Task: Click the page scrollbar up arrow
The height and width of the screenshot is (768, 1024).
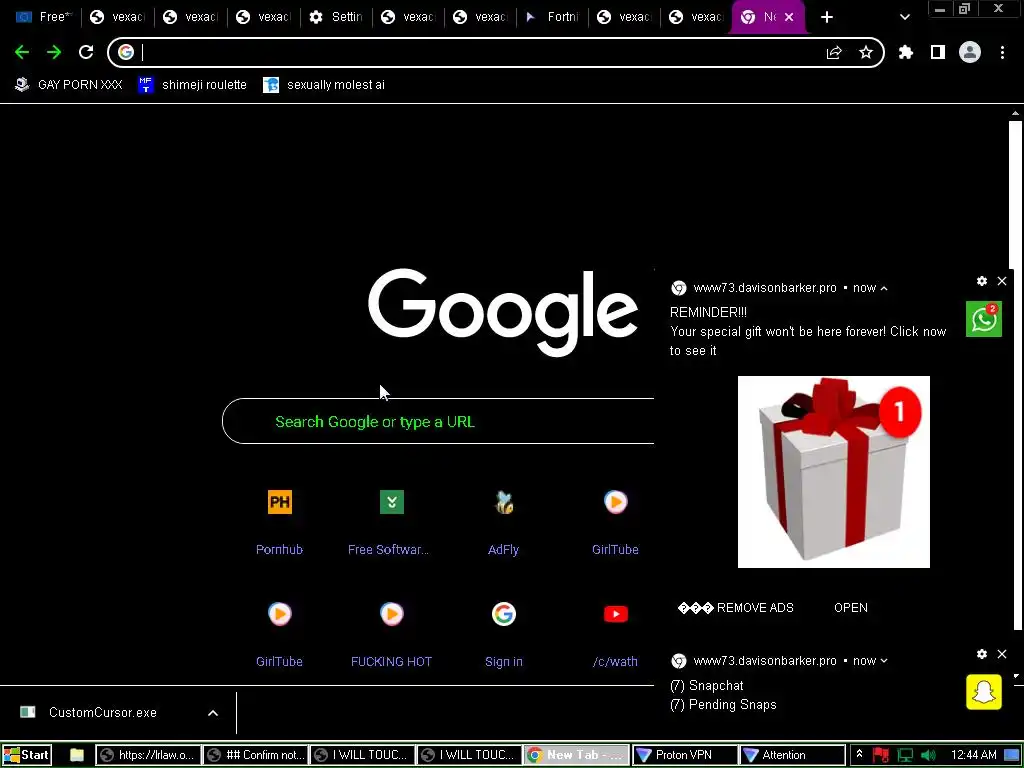Action: (1016, 114)
